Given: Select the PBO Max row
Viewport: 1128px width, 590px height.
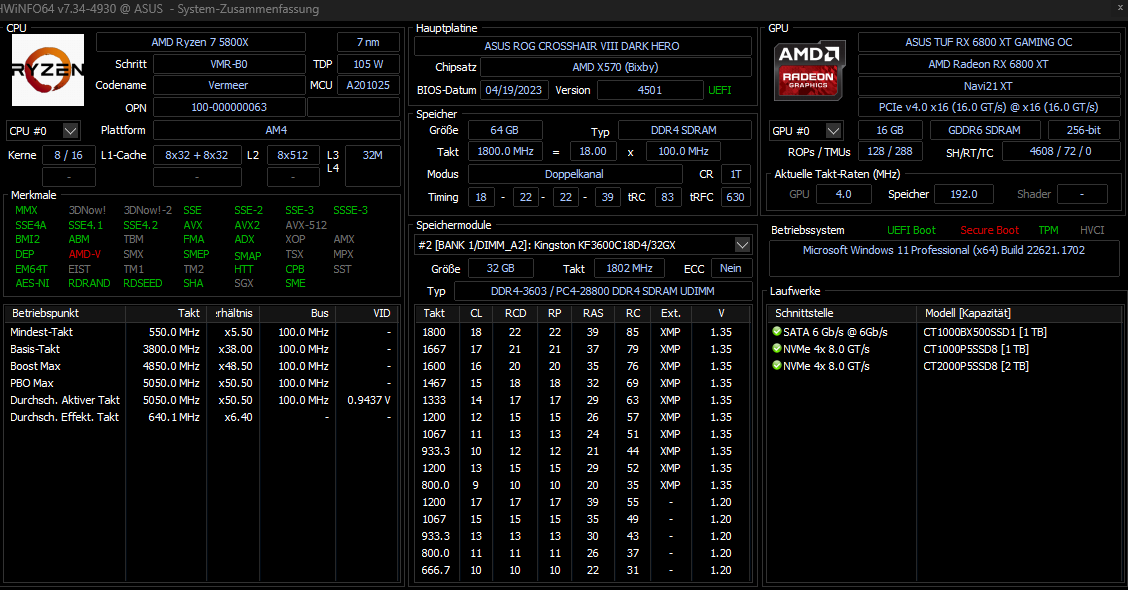Looking at the screenshot, I should pyautogui.click(x=201, y=384).
